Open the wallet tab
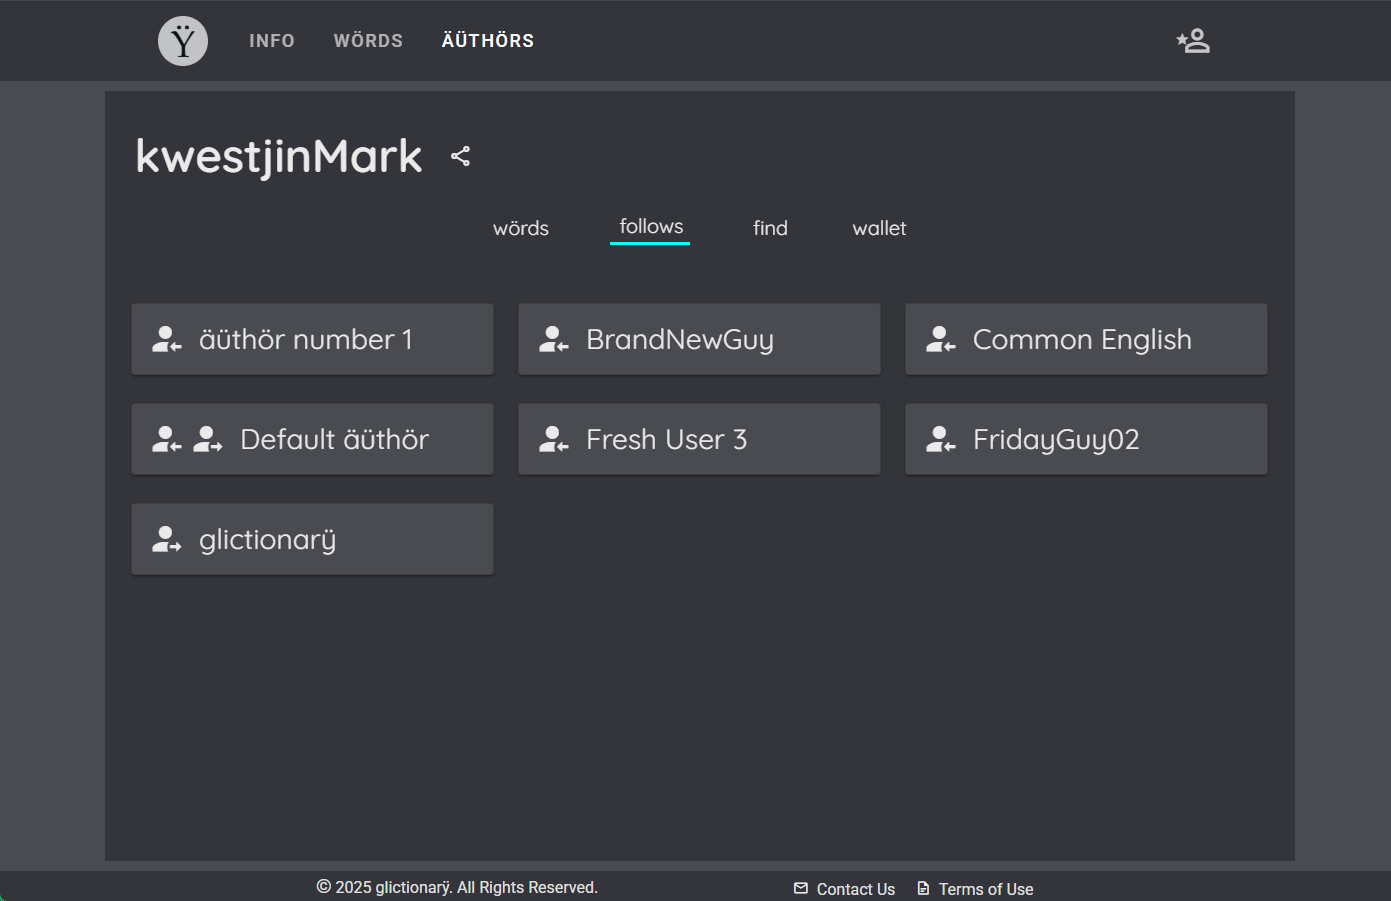This screenshot has width=1391, height=901. tap(879, 228)
